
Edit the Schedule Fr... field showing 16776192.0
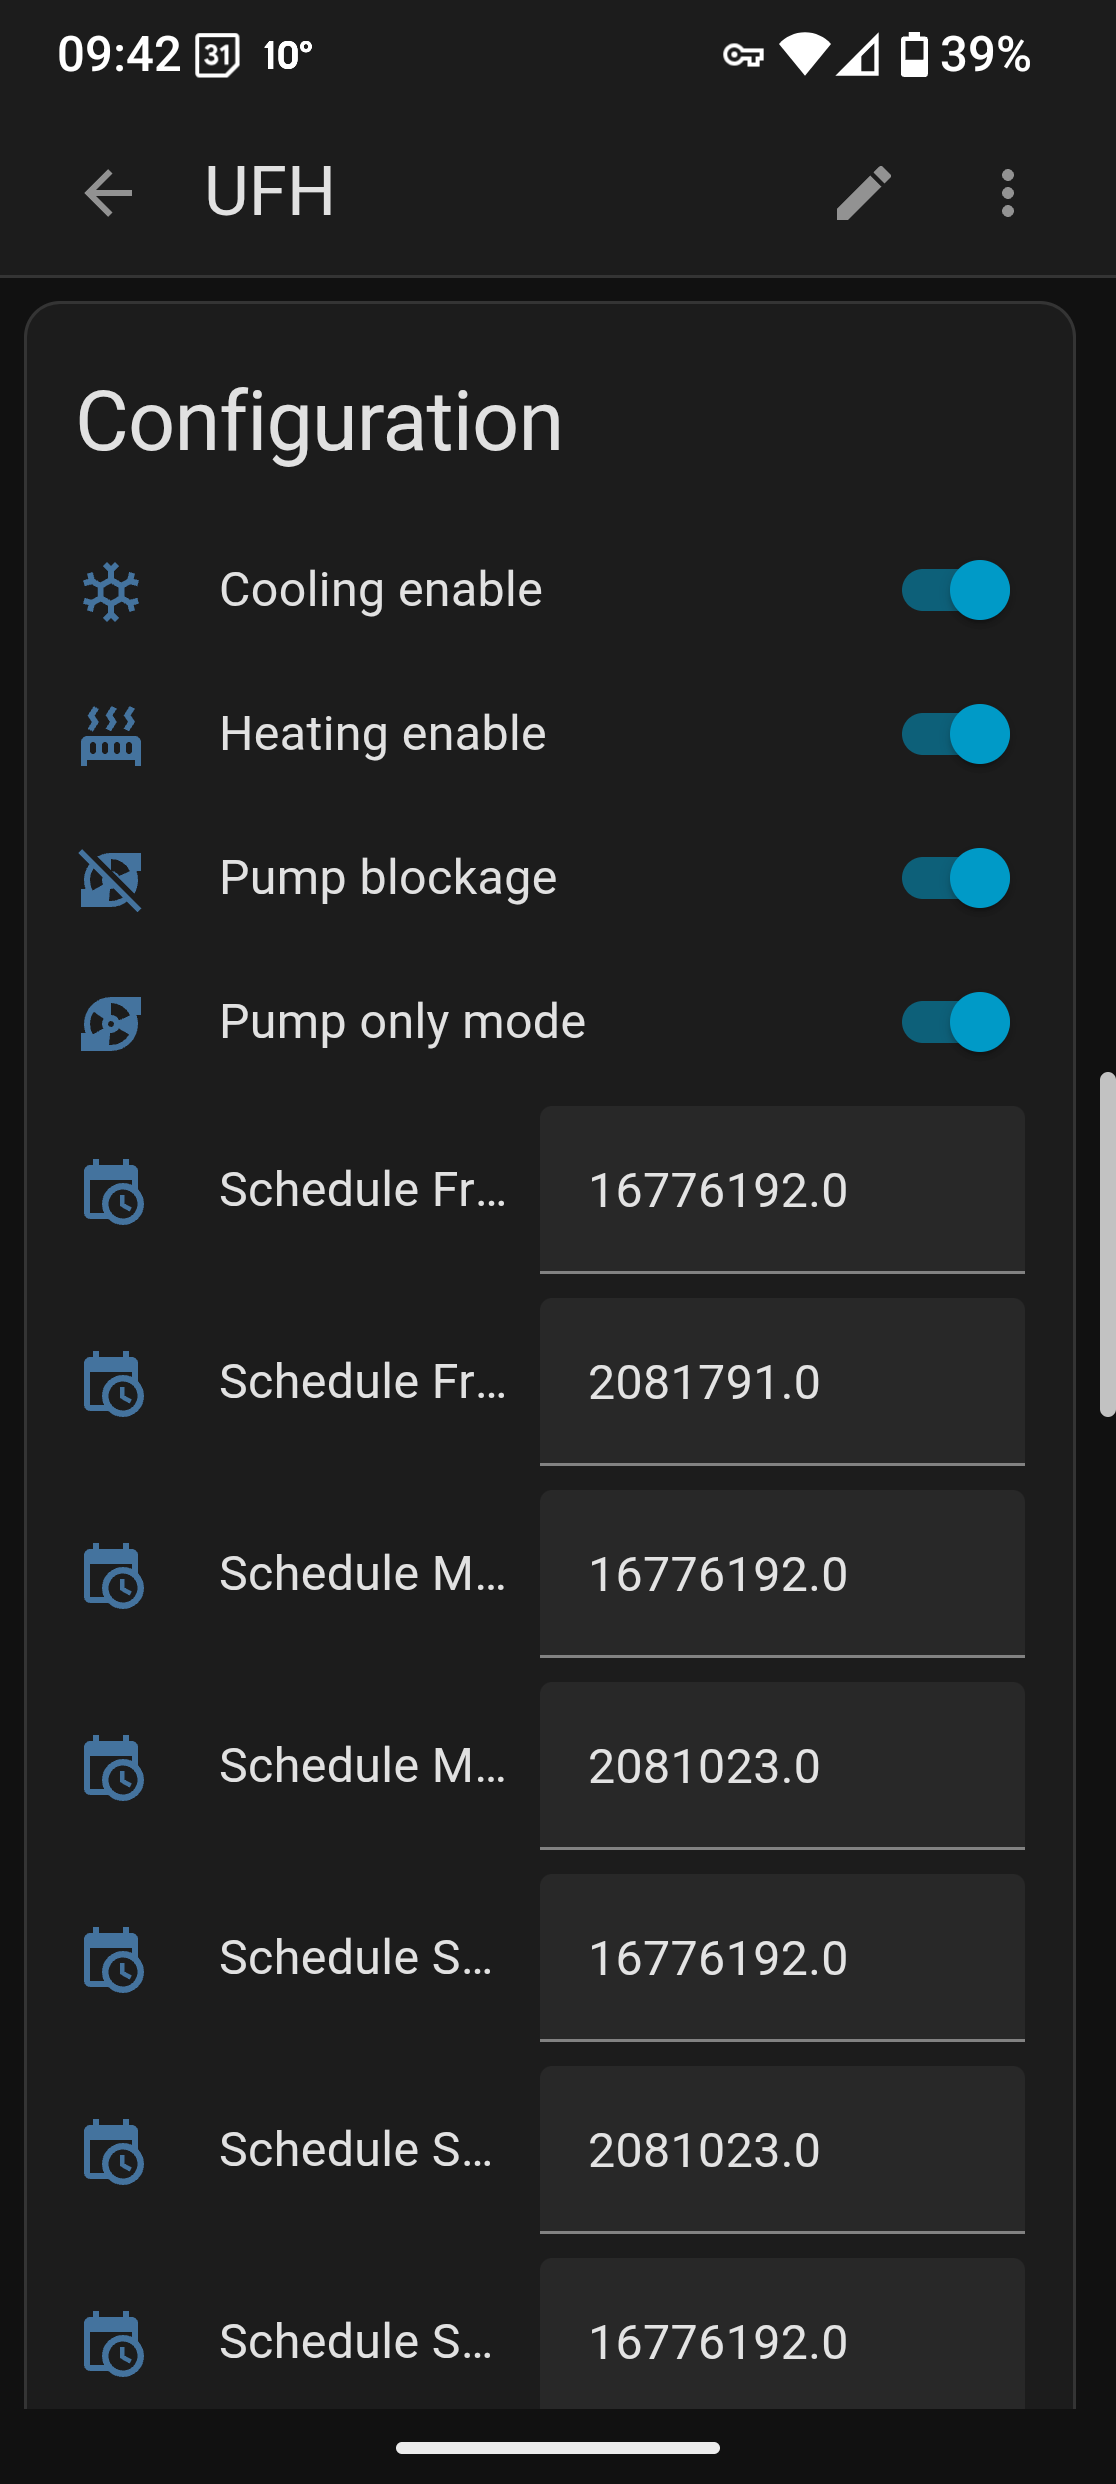[x=781, y=1190]
